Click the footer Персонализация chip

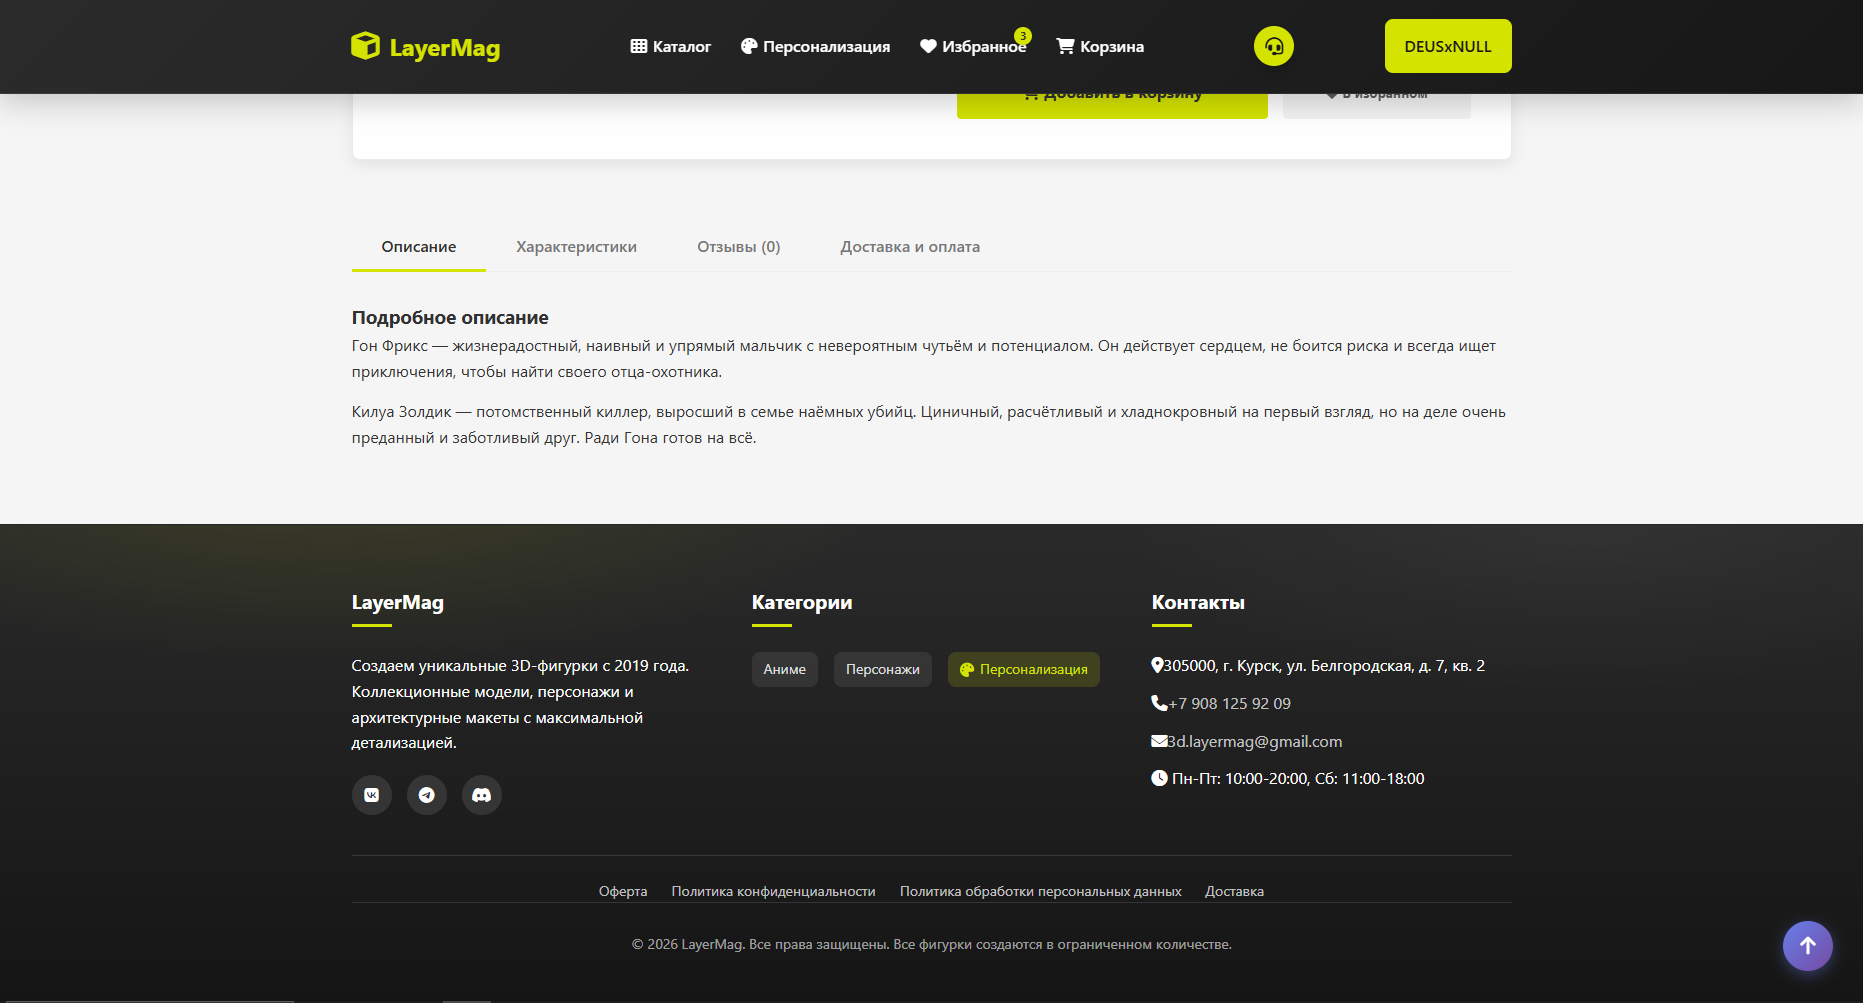[1024, 670]
